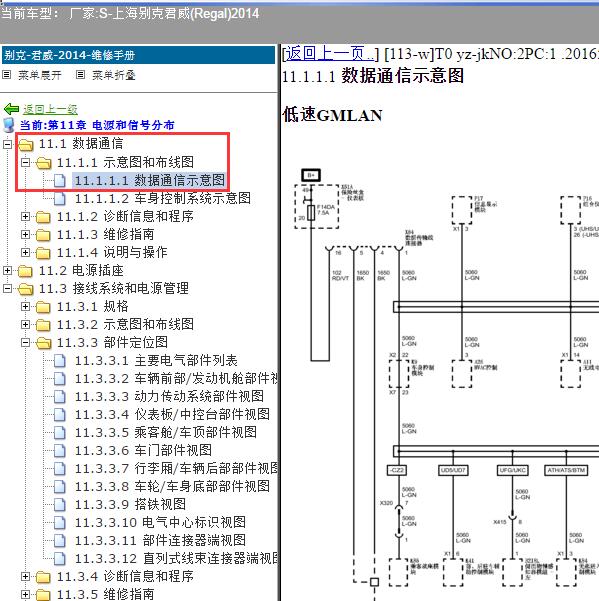The image size is (599, 601).
Task: Click the 低速GMLAN heading
Action: click(x=332, y=115)
